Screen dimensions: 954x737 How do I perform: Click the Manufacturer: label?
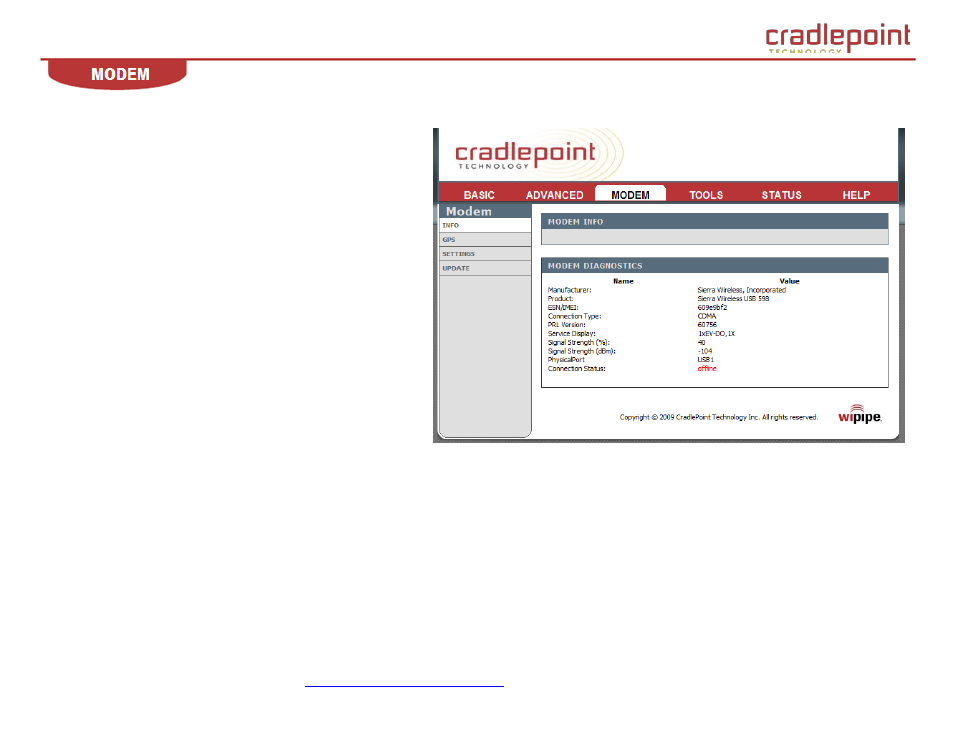click(x=569, y=290)
